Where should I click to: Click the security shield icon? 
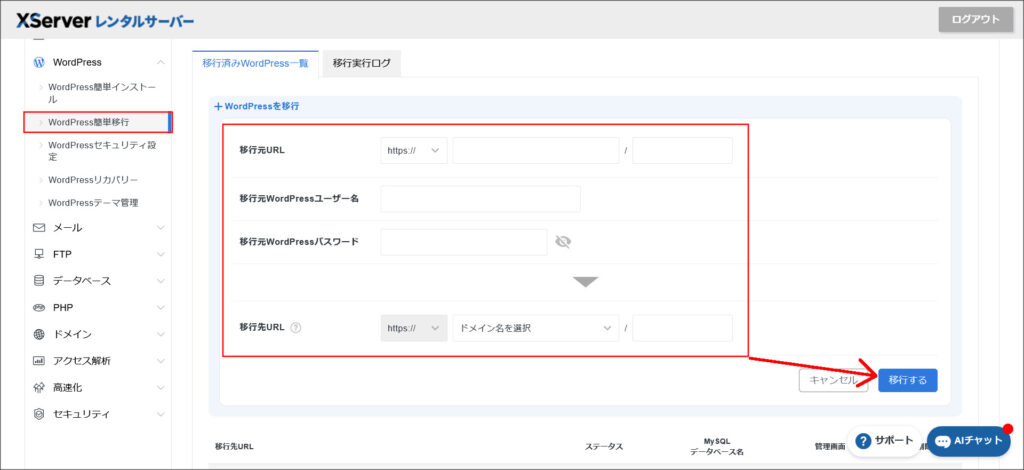coord(39,414)
